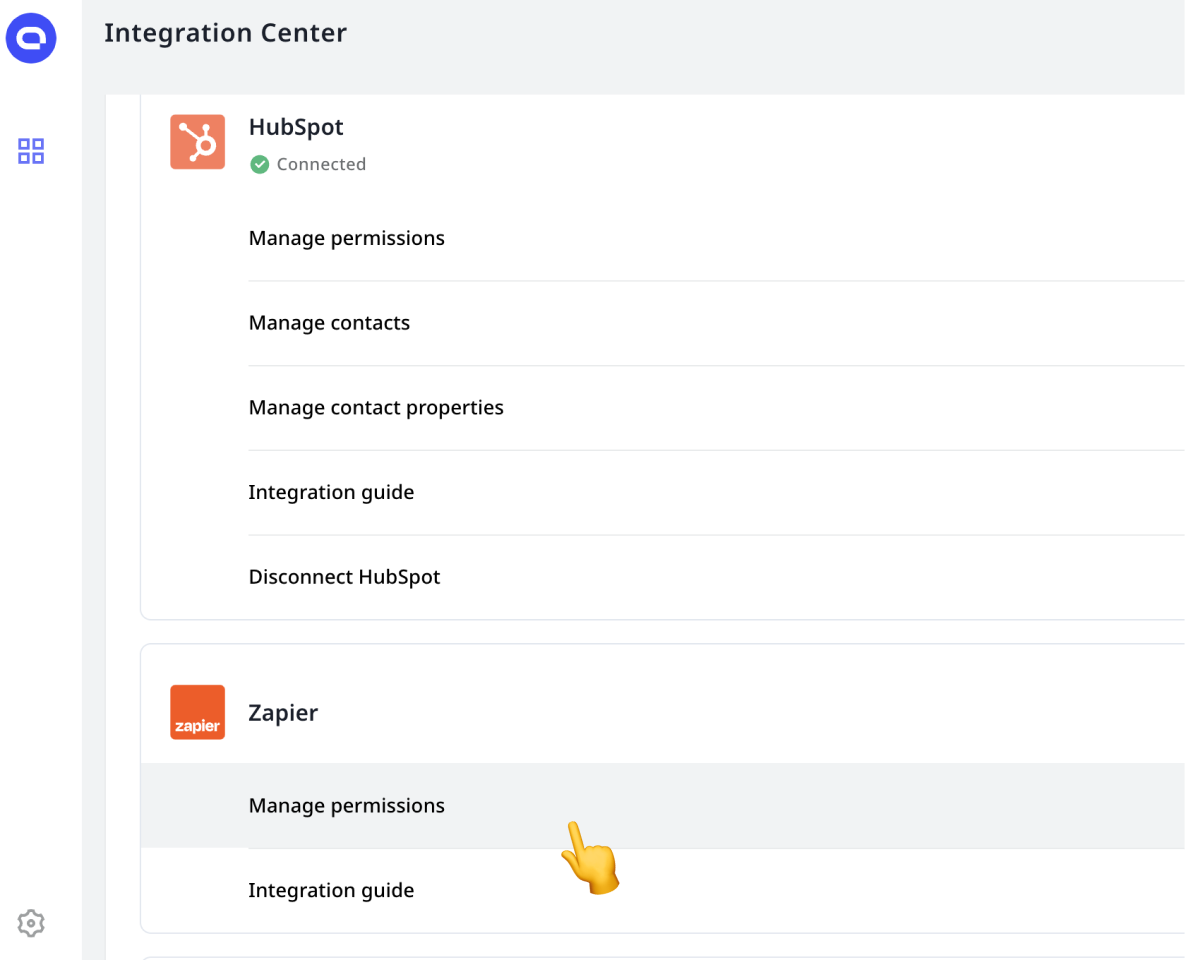Open the settings gear icon
This screenshot has height=960, width=1185.
pyautogui.click(x=31, y=923)
